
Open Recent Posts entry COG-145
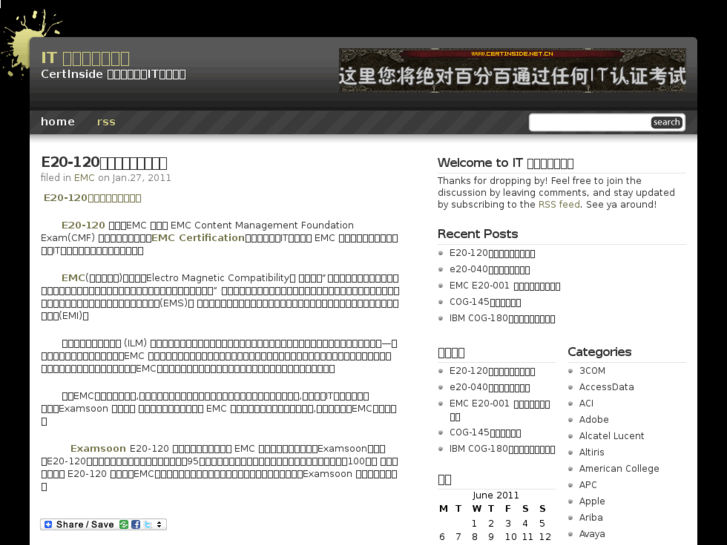[485, 302]
